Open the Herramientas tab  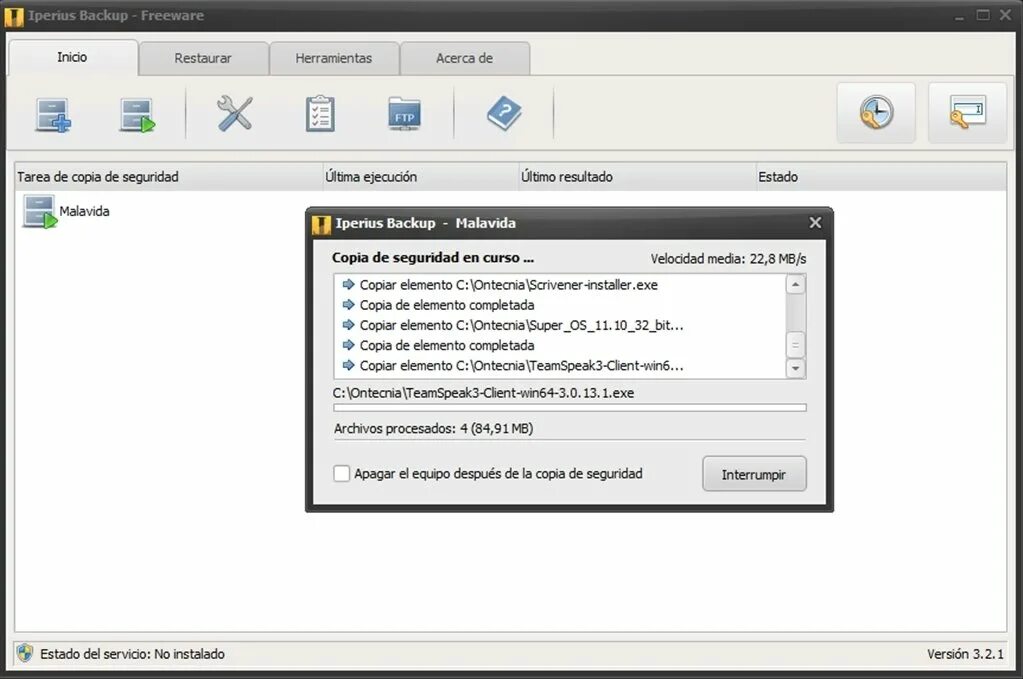334,58
